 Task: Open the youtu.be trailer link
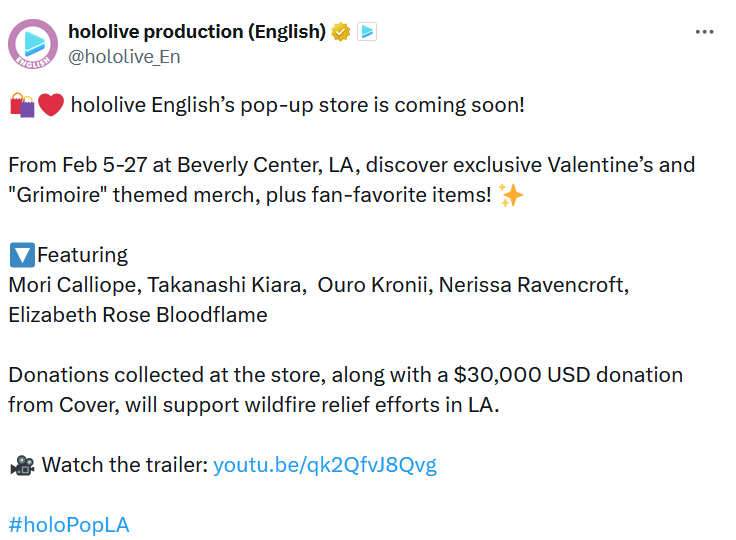click(x=325, y=465)
